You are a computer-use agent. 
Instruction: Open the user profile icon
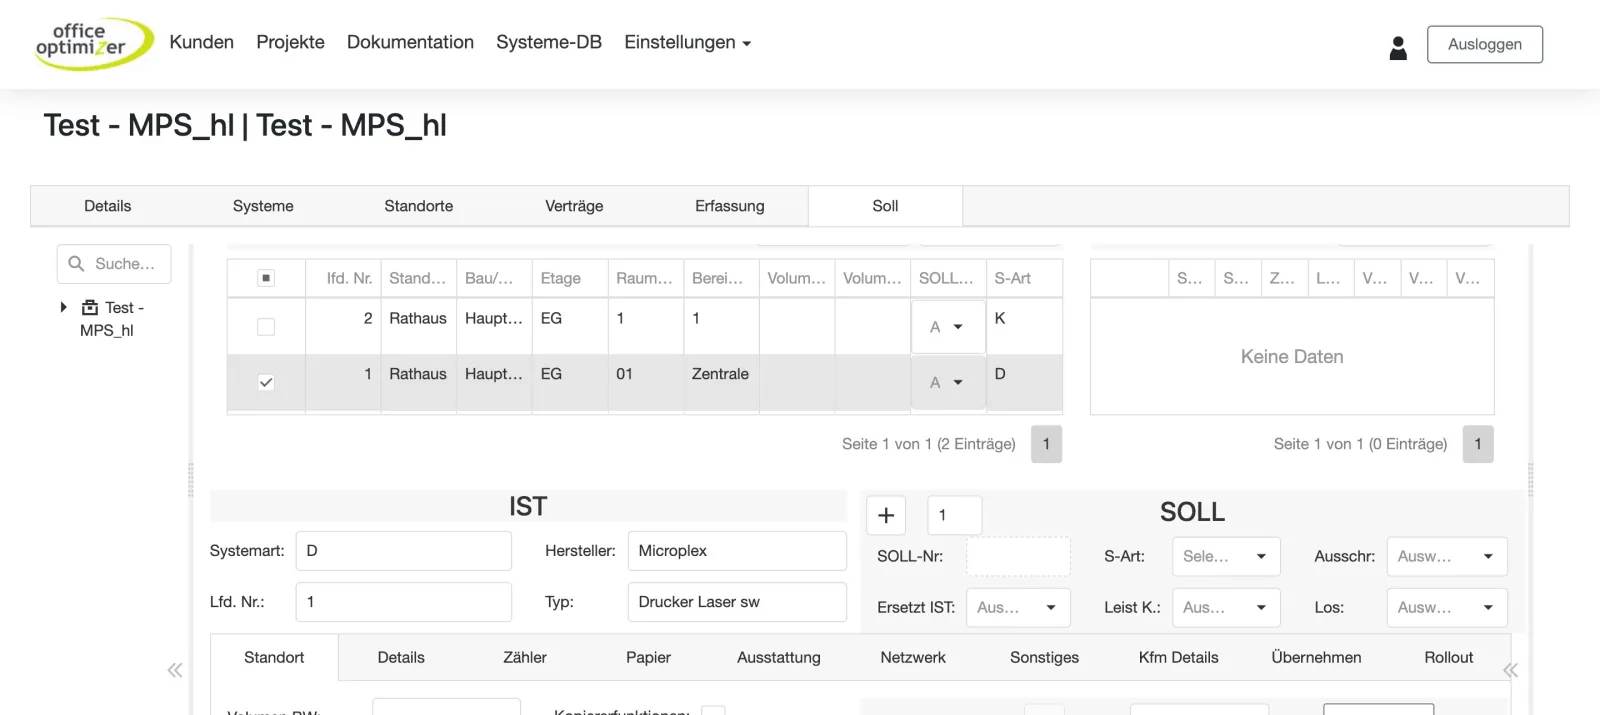click(1398, 47)
